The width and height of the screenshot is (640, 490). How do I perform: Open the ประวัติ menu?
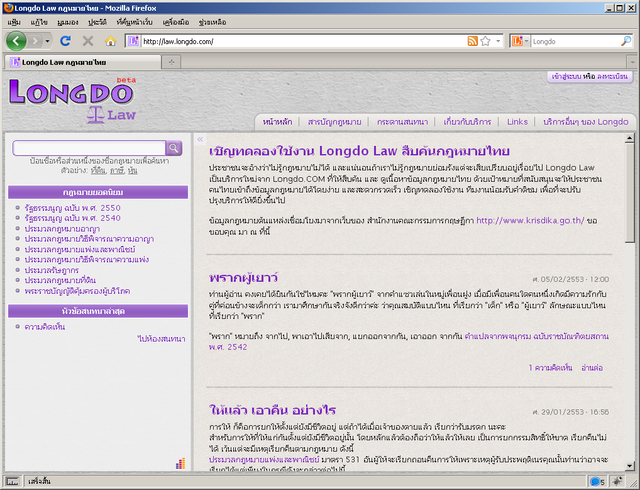[97, 22]
